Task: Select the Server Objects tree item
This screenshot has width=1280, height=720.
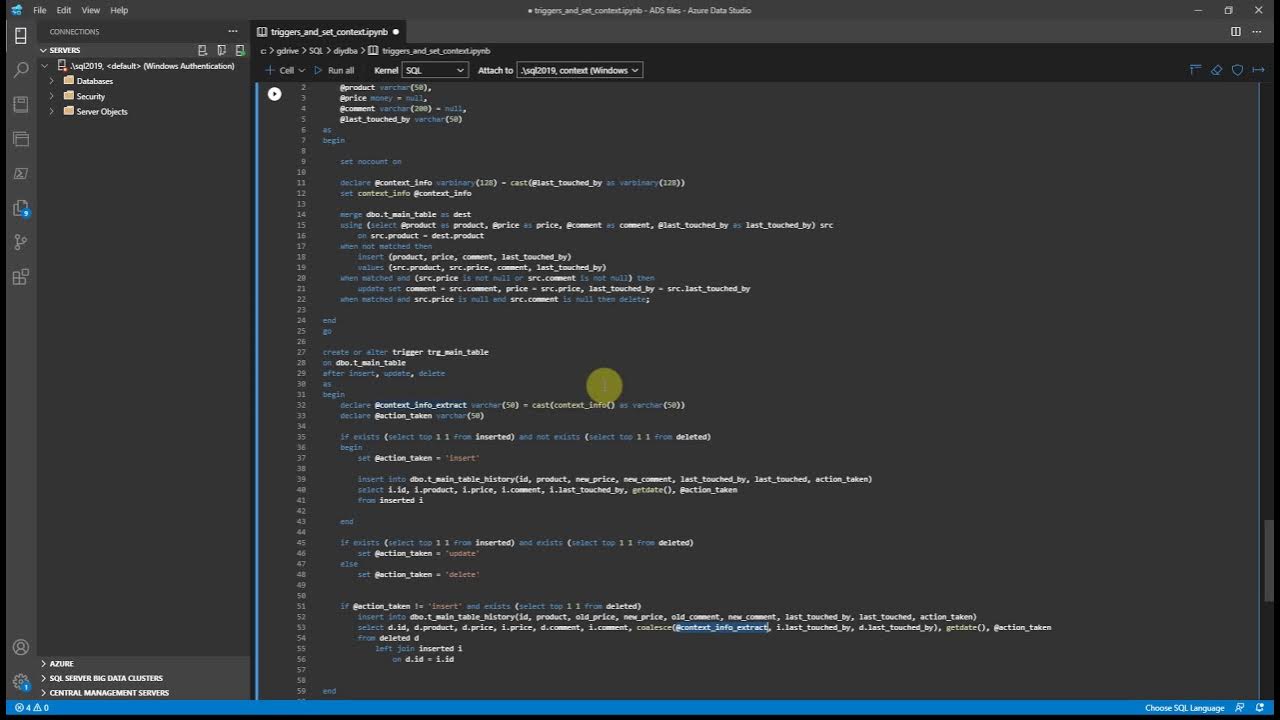Action: coord(102,111)
